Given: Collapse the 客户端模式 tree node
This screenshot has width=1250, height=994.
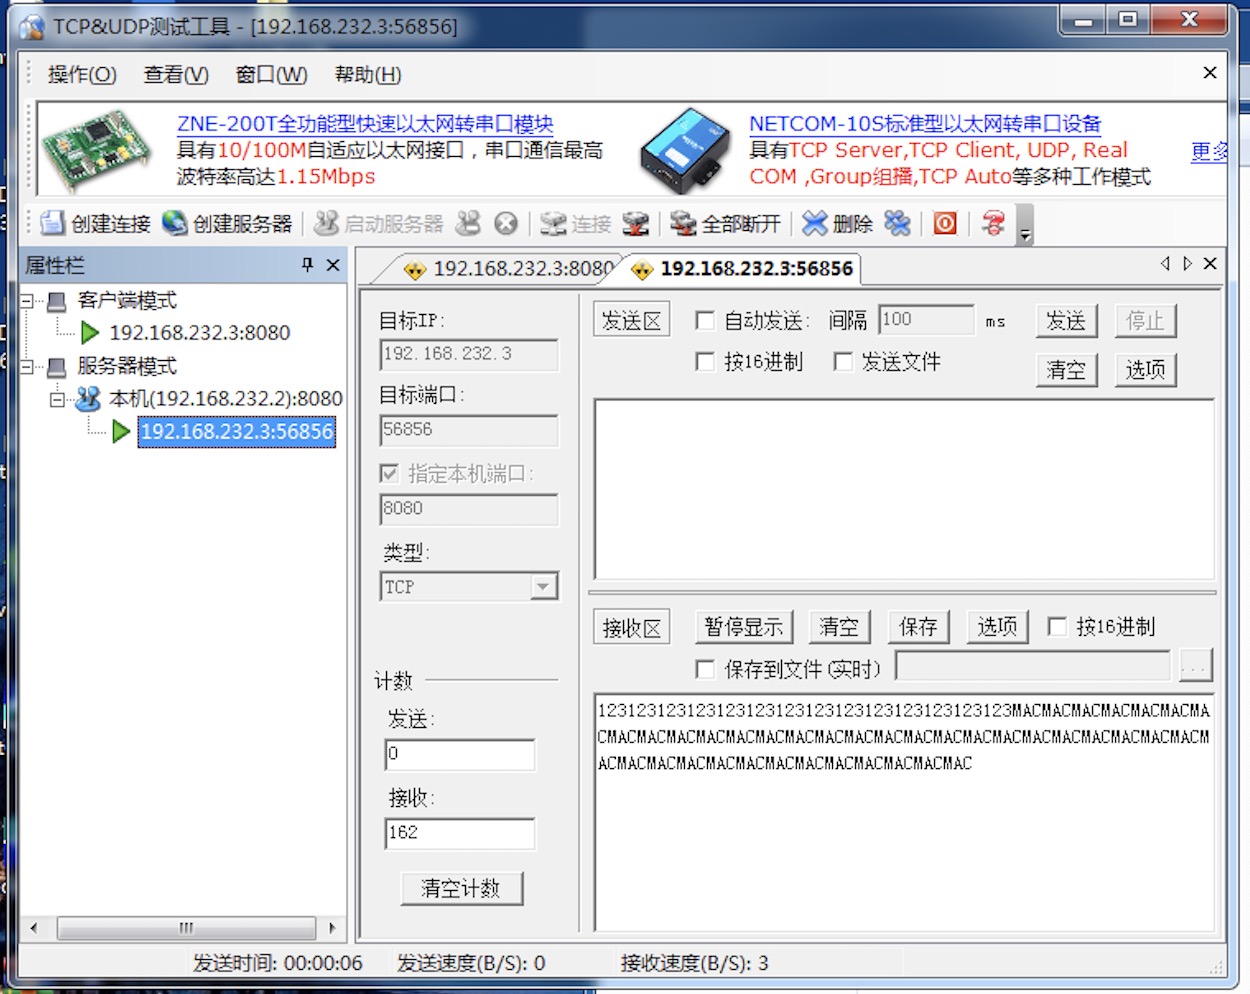Looking at the screenshot, I should point(27,301).
